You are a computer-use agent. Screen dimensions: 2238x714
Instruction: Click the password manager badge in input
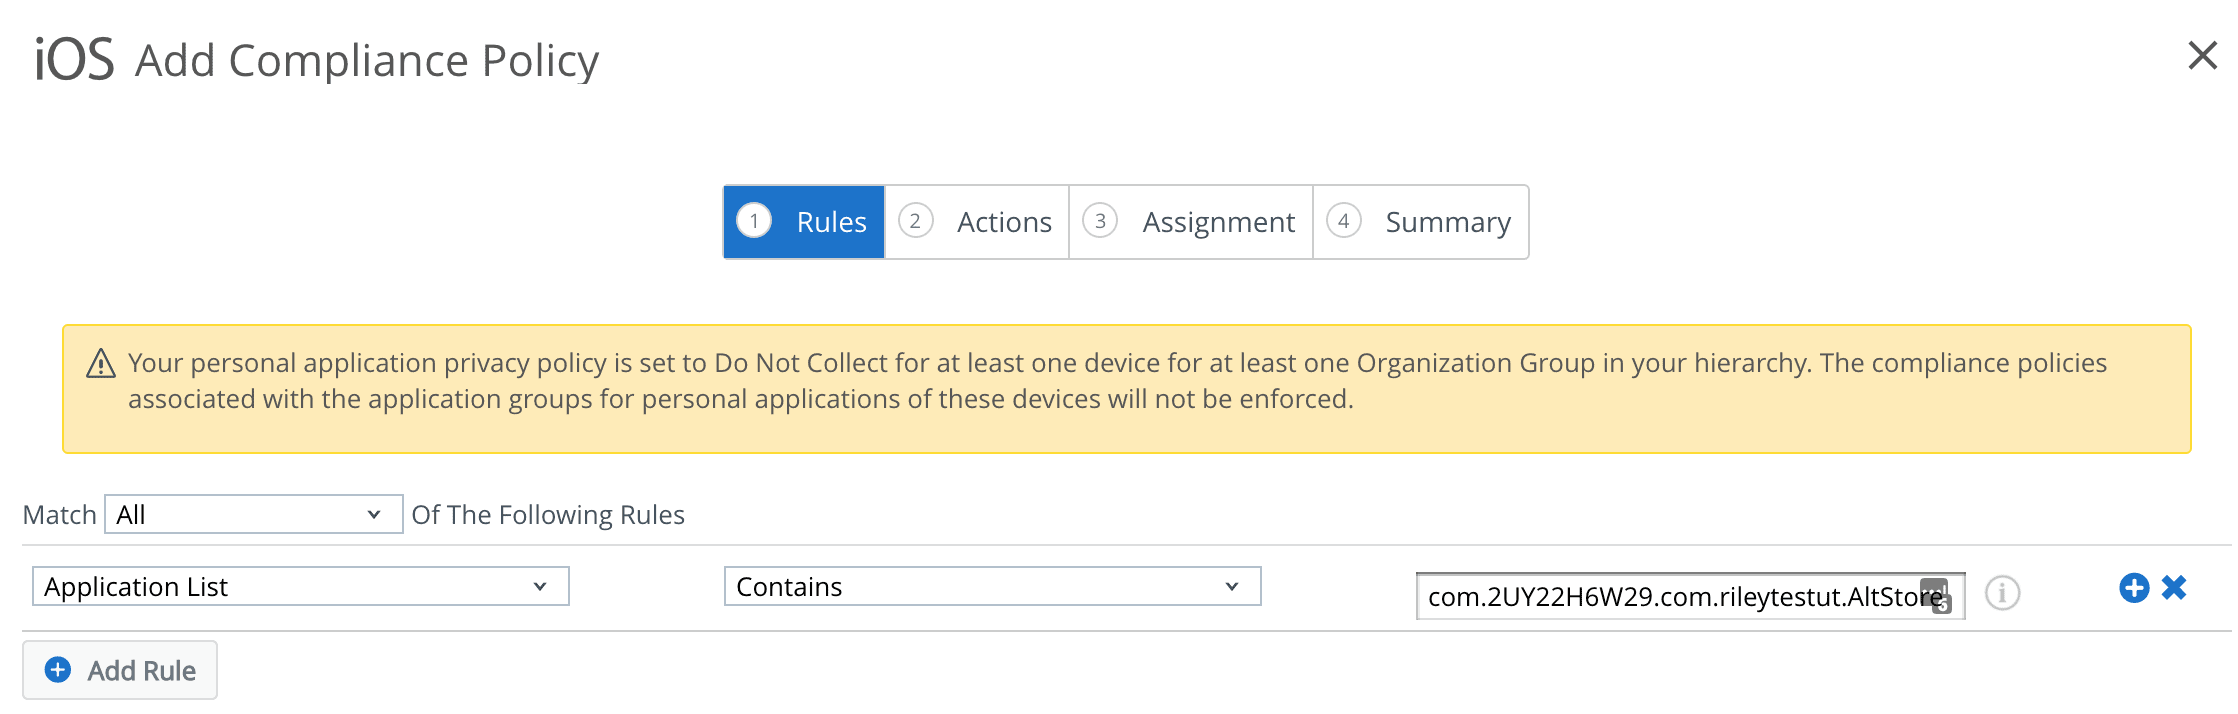1936,596
